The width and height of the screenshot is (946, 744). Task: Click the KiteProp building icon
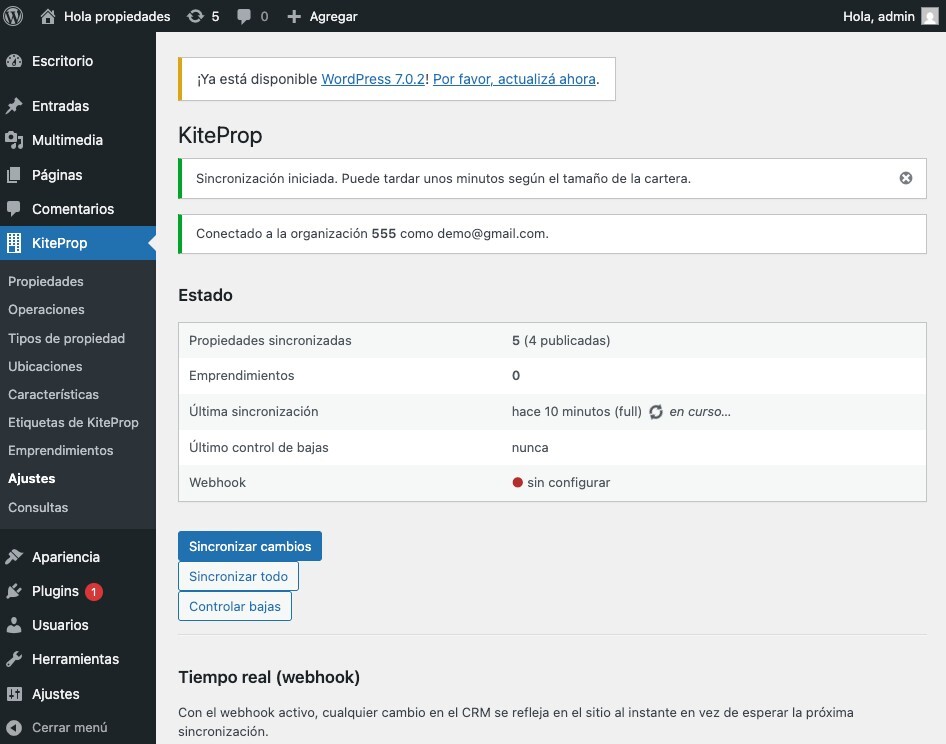pos(14,243)
